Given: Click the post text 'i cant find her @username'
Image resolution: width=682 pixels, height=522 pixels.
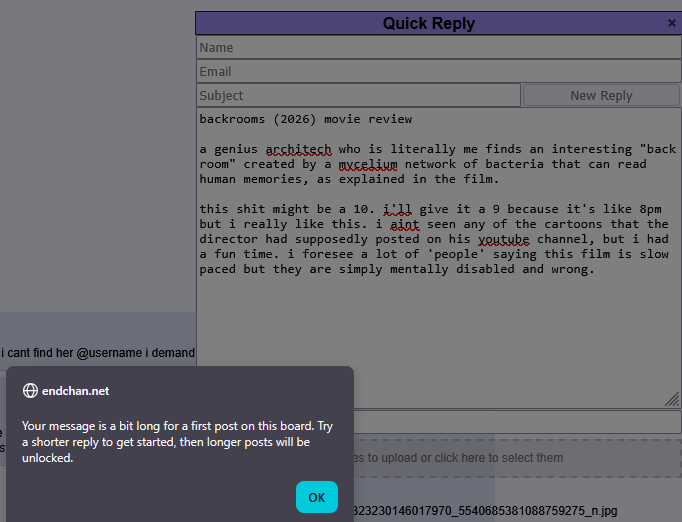Looking at the screenshot, I should point(72,353).
